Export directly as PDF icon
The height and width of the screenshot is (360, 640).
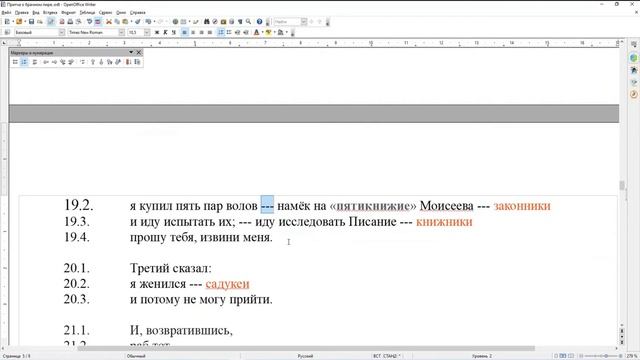pyautogui.click(x=62, y=22)
